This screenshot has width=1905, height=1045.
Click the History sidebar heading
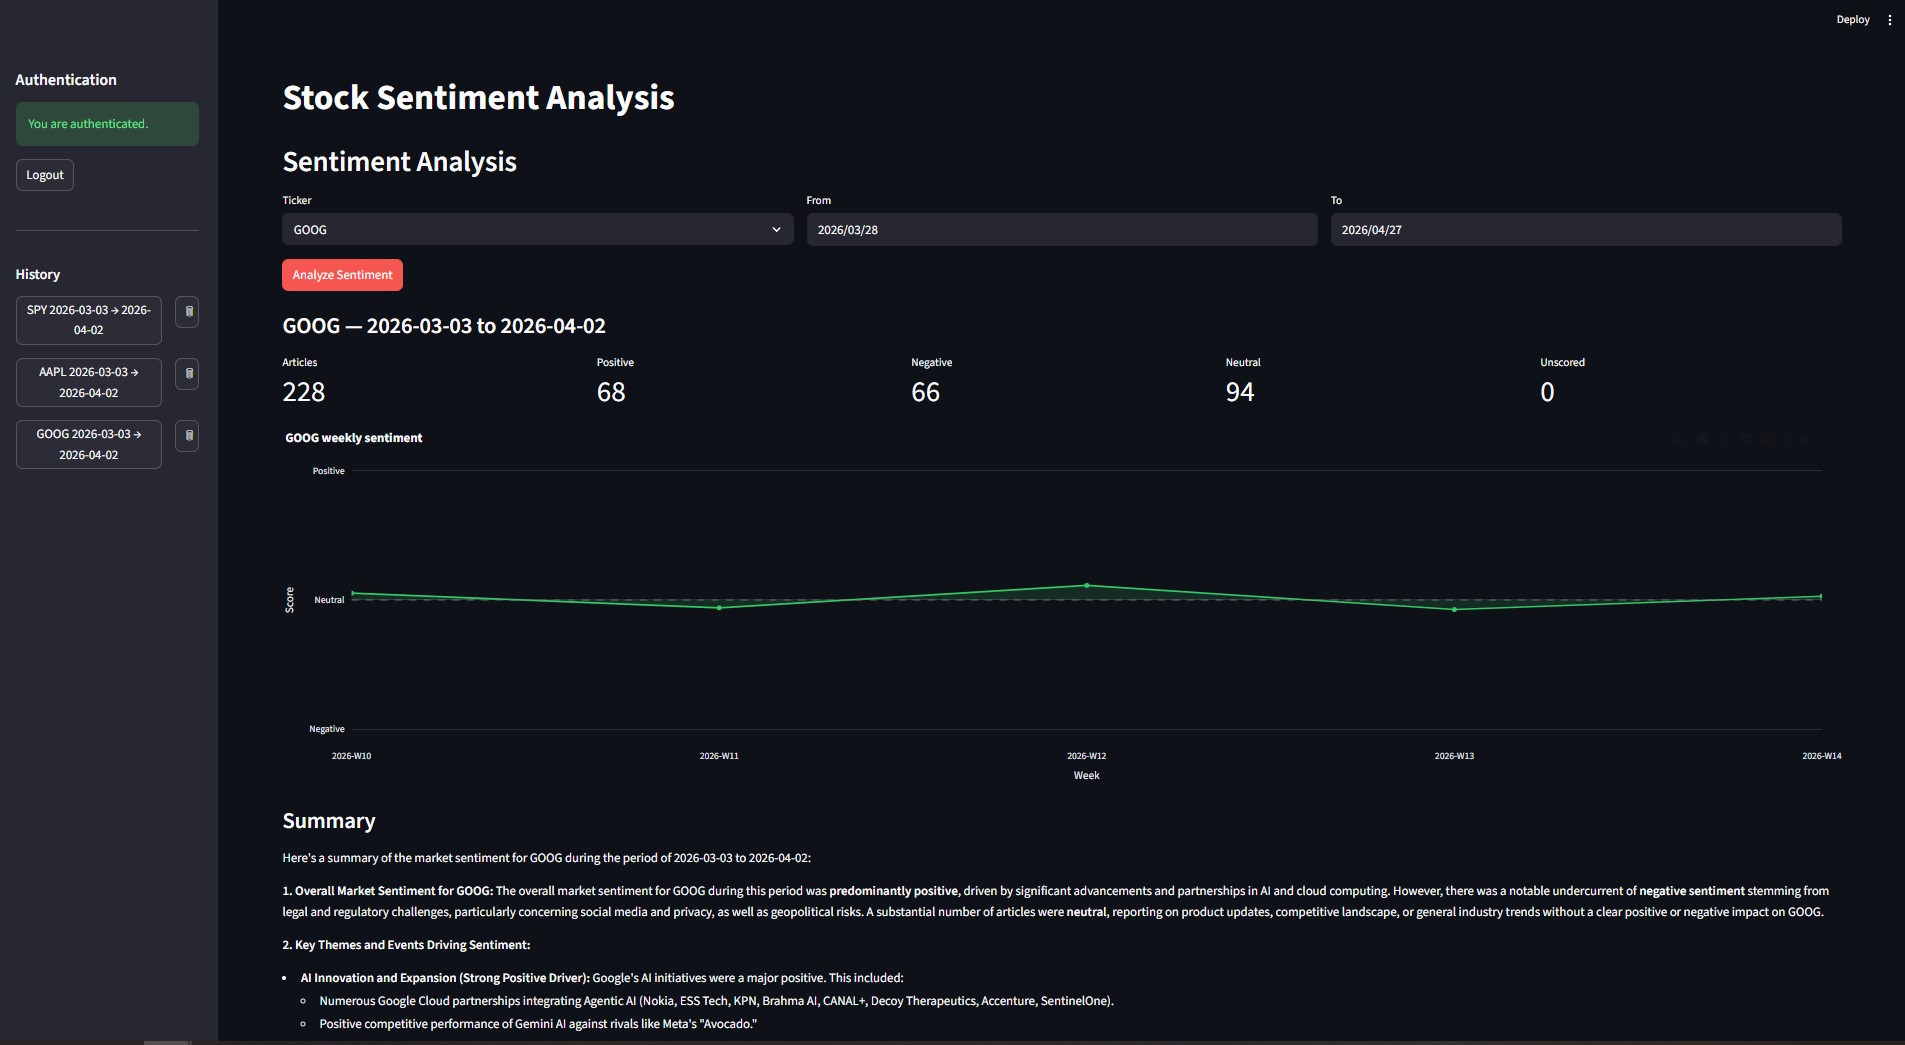click(x=38, y=274)
